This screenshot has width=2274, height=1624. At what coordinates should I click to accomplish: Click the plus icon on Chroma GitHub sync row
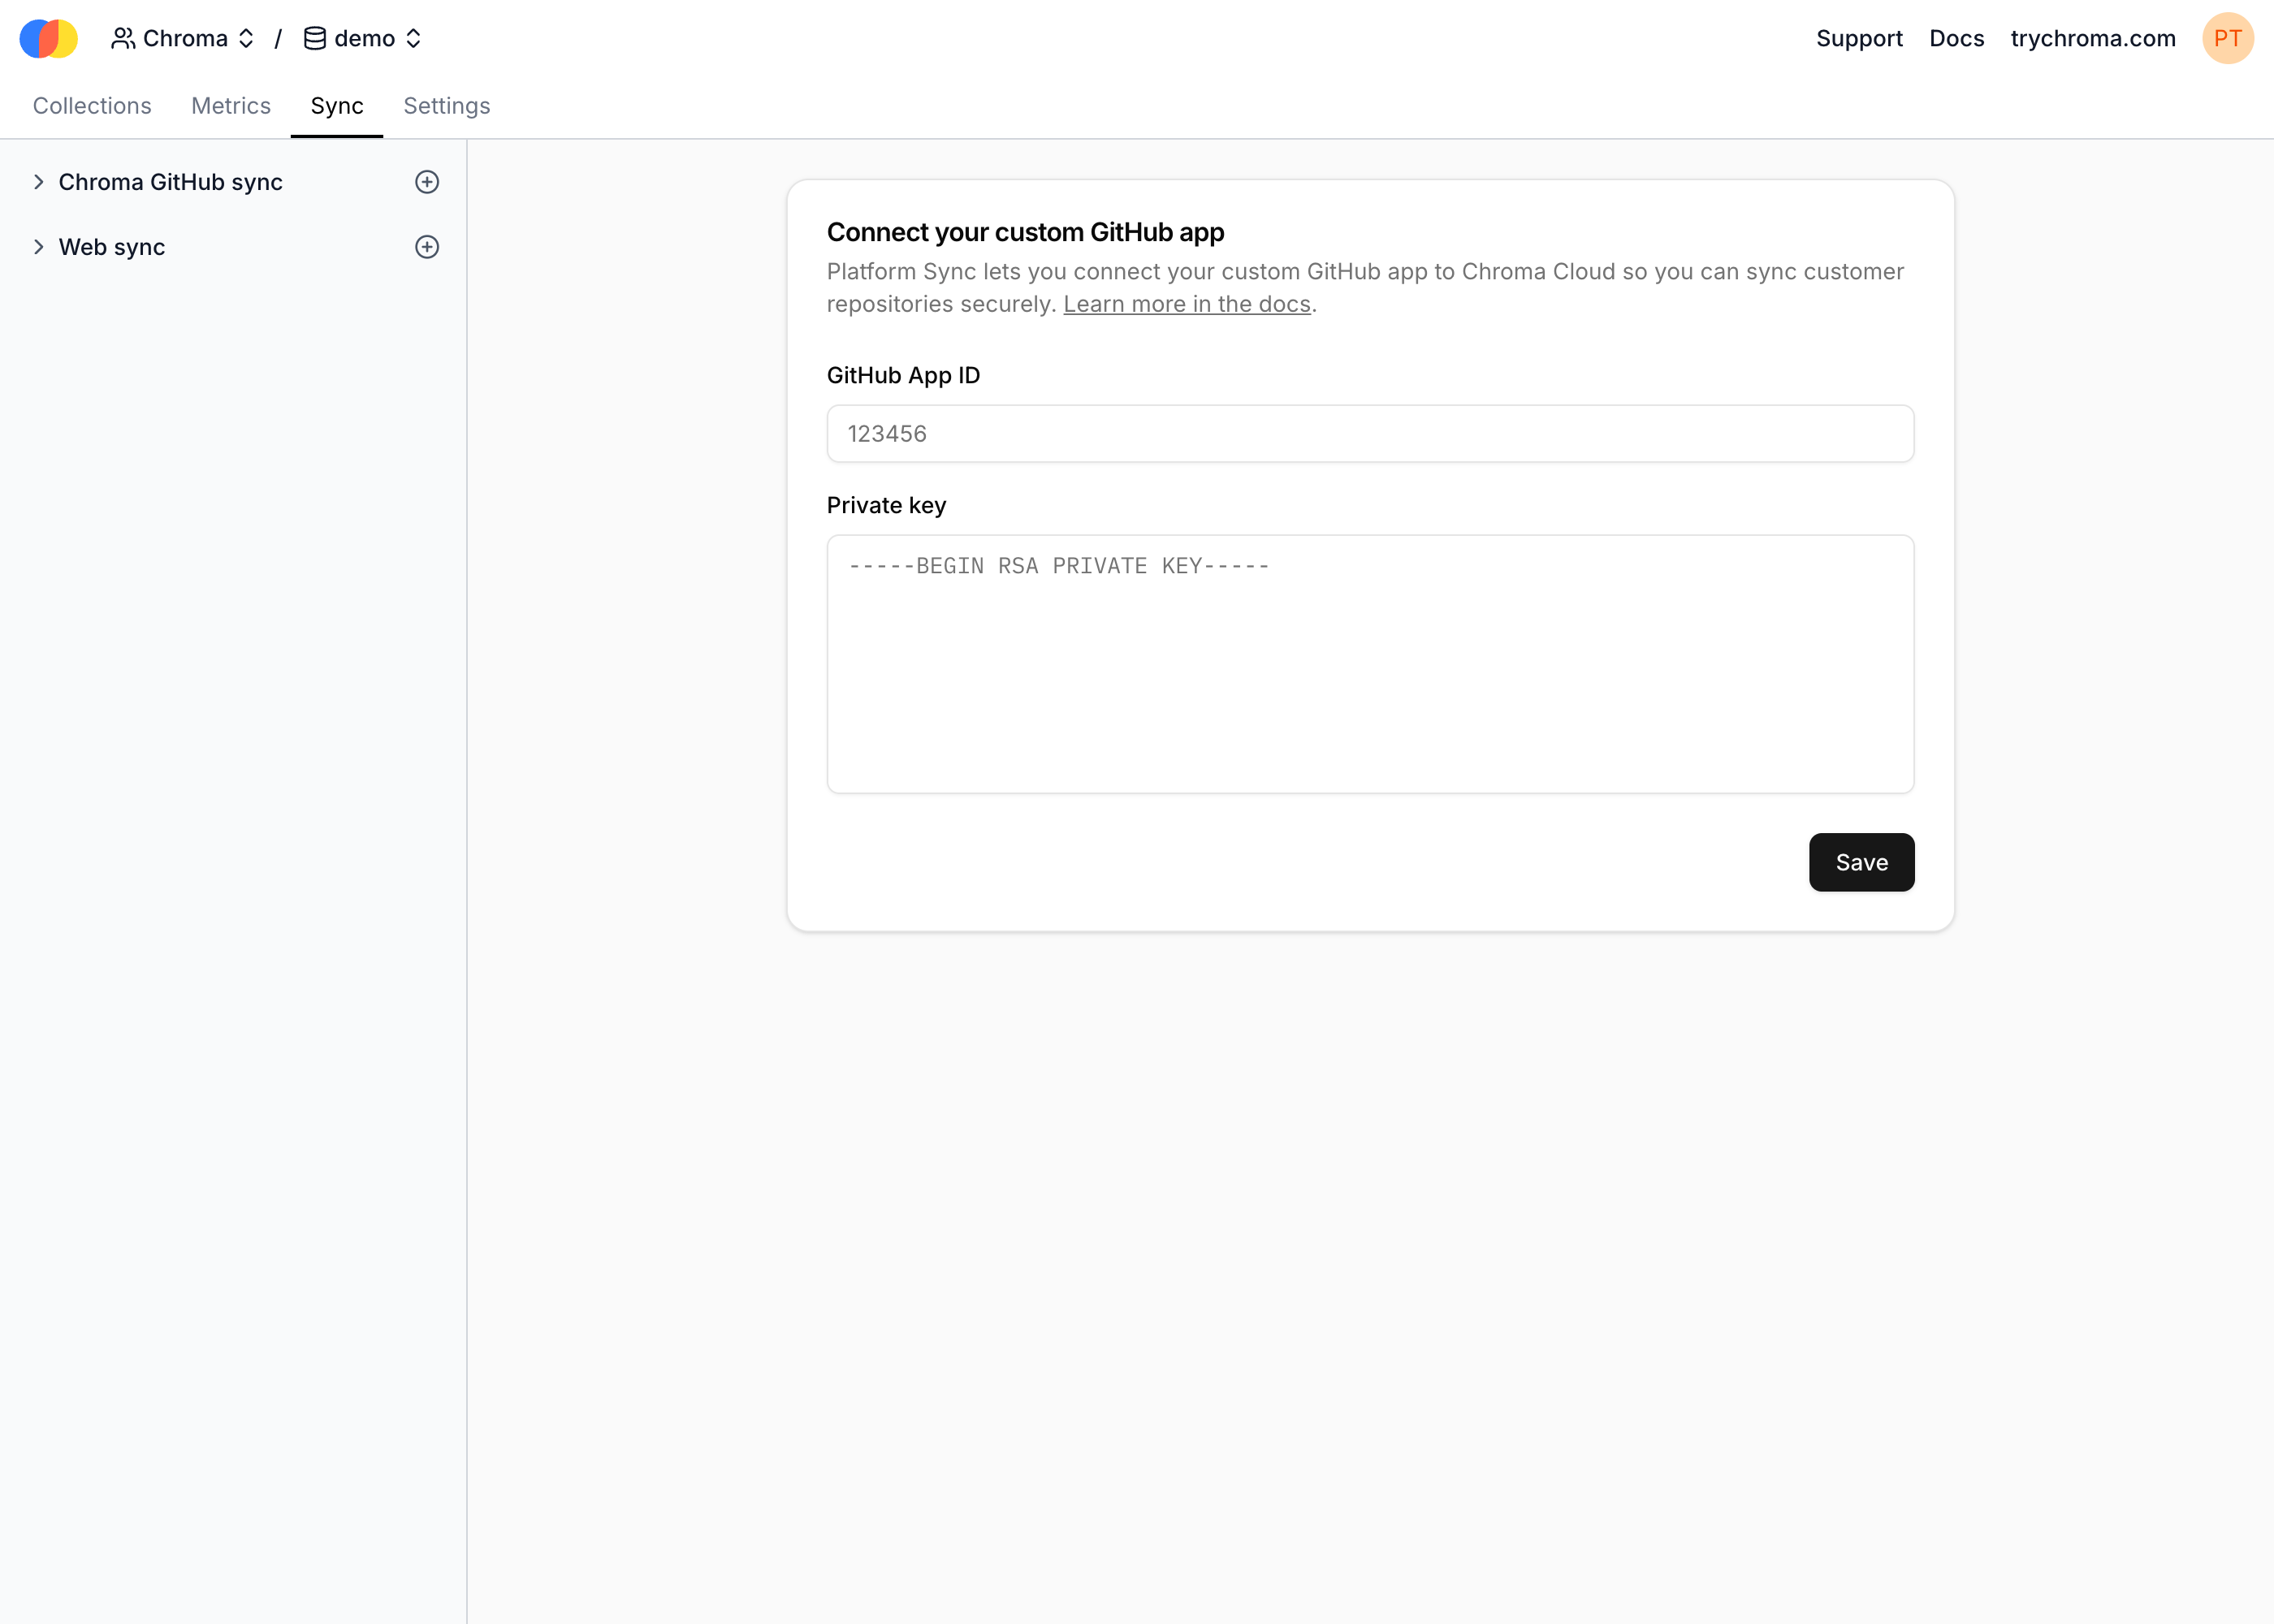(427, 182)
